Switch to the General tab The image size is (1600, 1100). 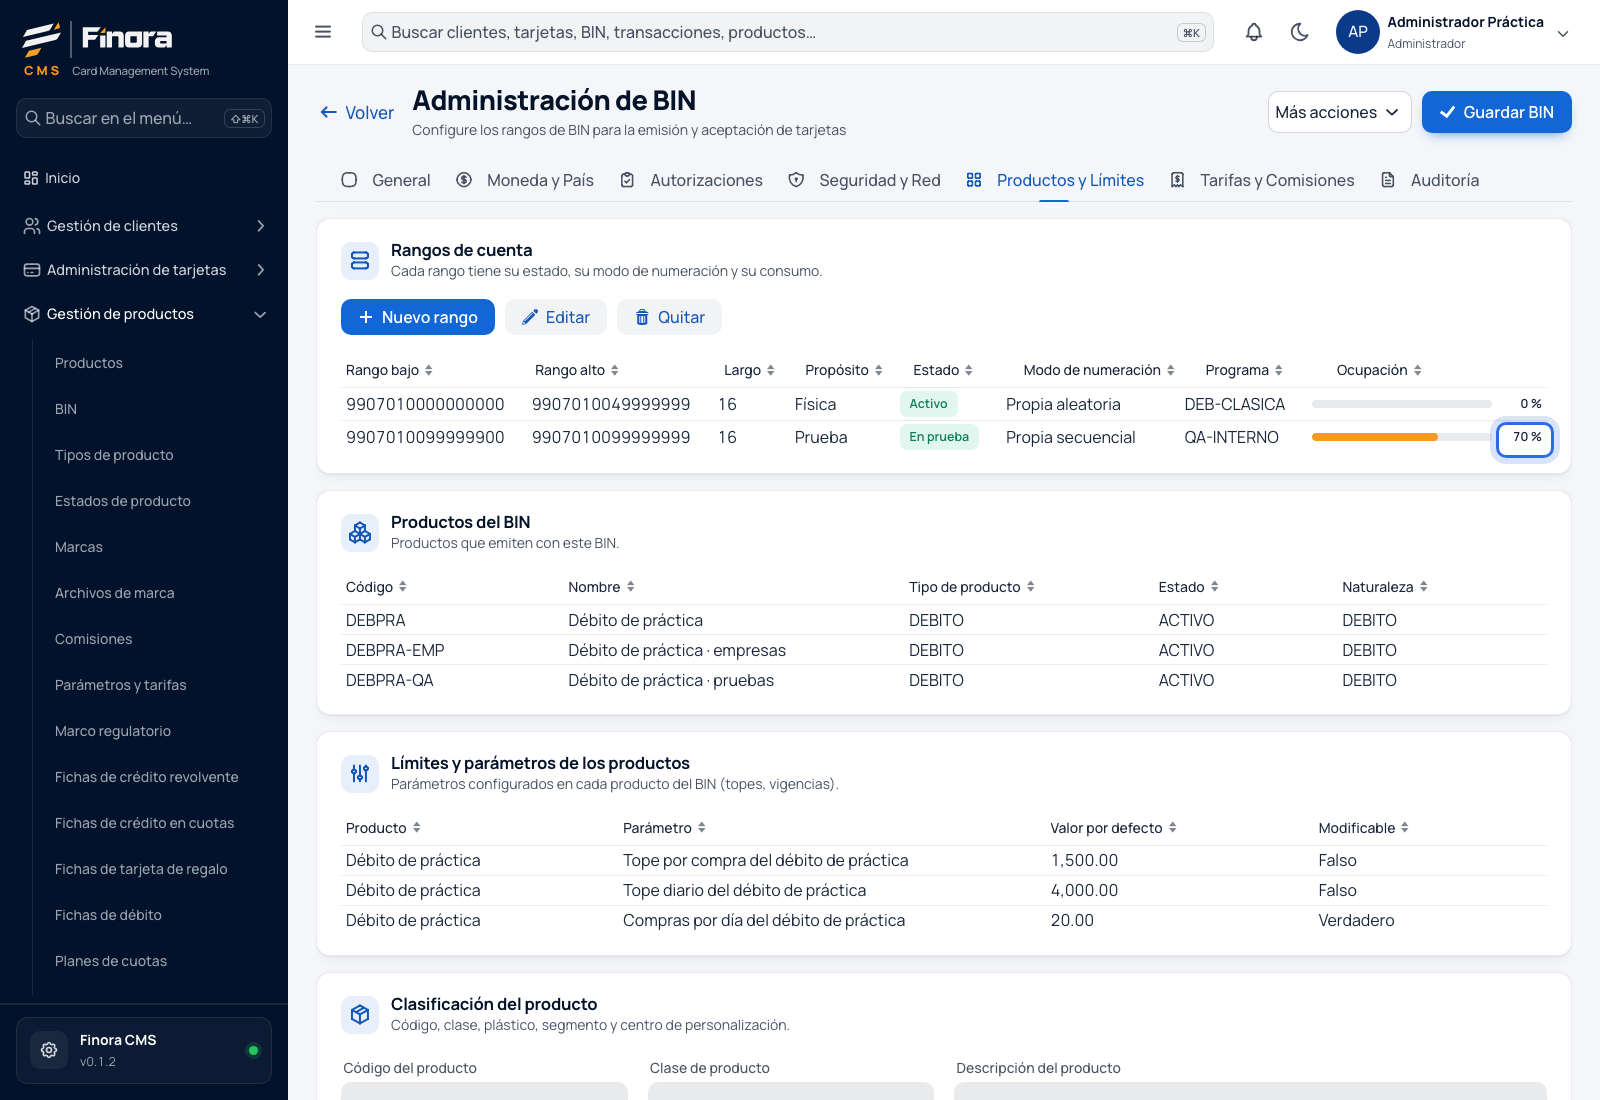point(386,180)
